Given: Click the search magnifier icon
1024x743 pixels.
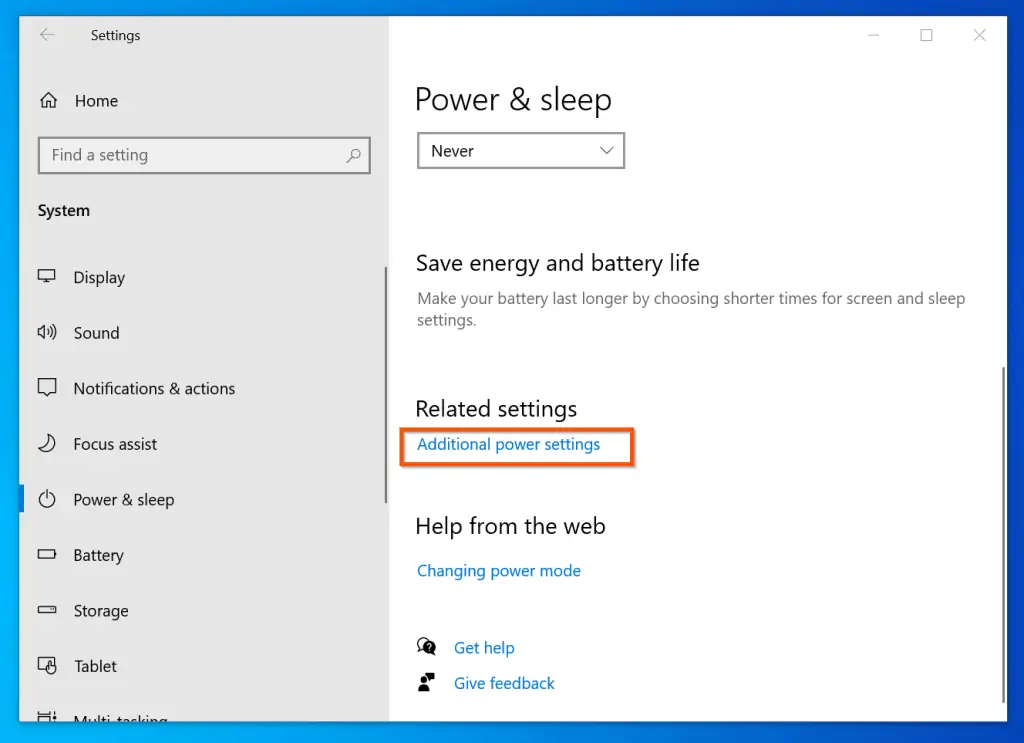Looking at the screenshot, I should tap(353, 155).
